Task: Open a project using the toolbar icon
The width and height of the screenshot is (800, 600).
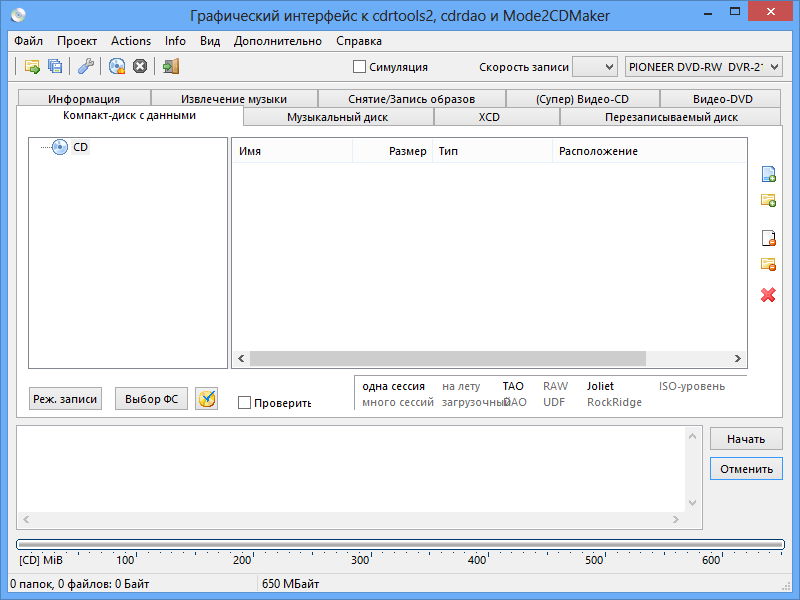Action: tap(31, 66)
